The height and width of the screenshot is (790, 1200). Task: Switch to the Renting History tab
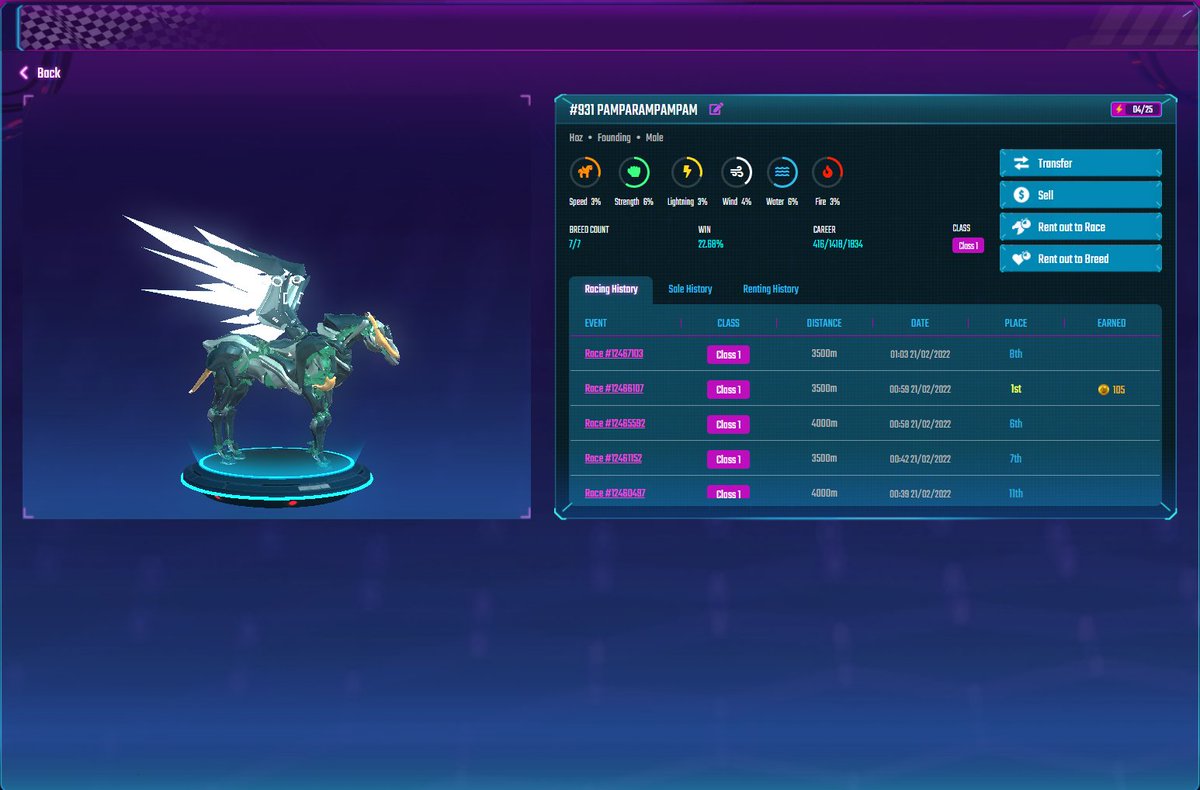tap(771, 289)
